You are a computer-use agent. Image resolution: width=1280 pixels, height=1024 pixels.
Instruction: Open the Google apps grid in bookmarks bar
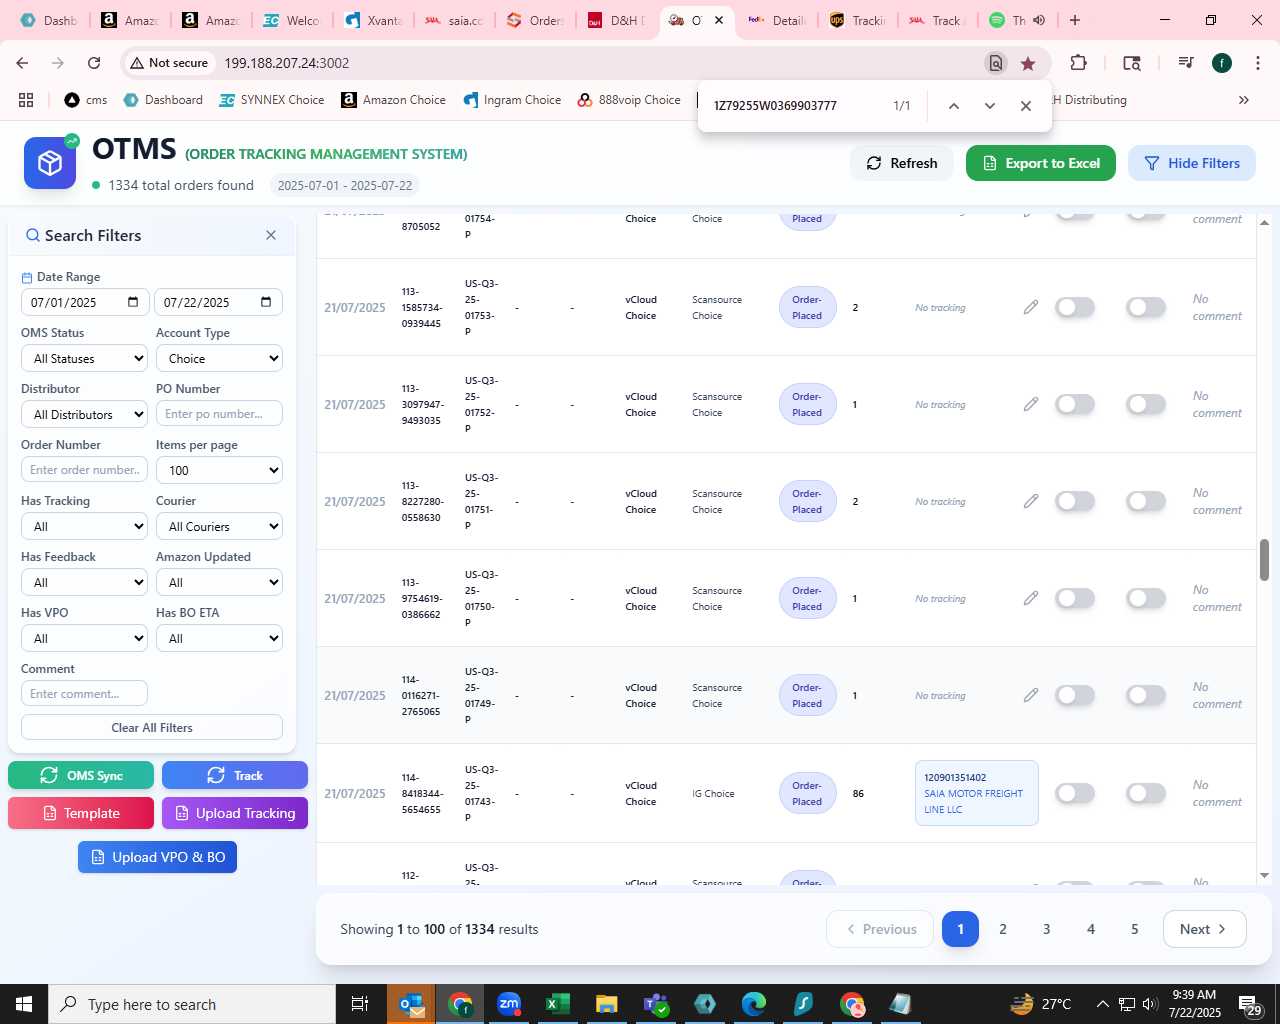pyautogui.click(x=26, y=100)
